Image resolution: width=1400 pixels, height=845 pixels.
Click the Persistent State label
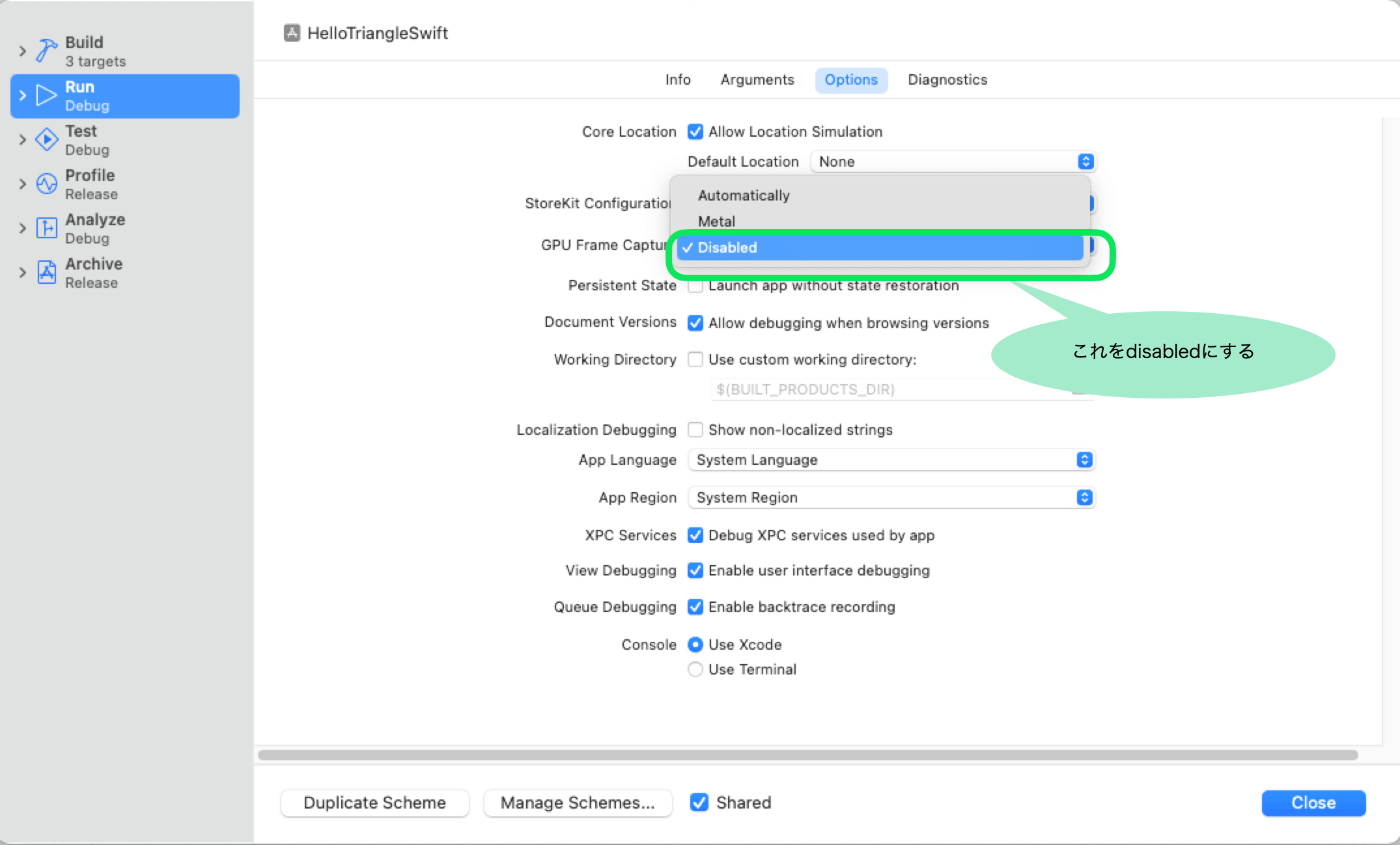click(622, 285)
